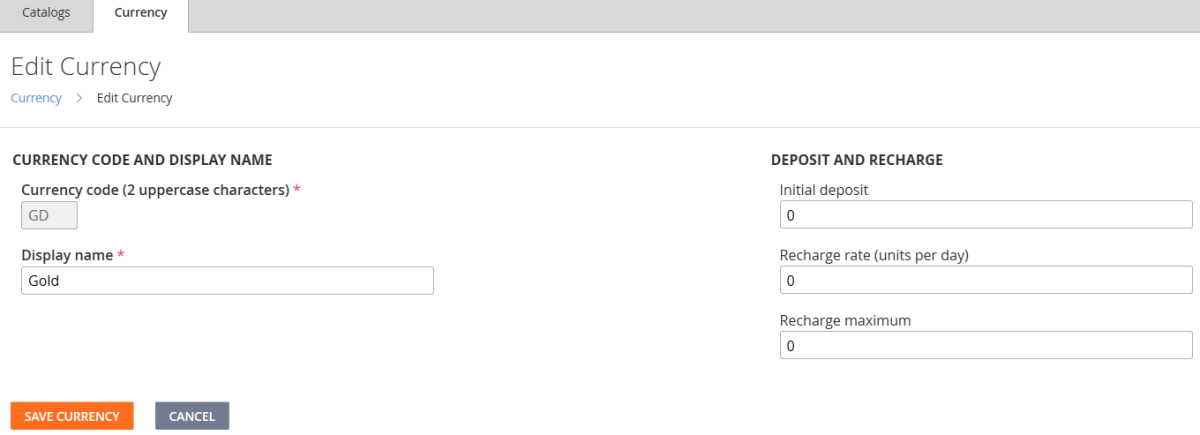Click the Recharge maximum label

click(845, 321)
